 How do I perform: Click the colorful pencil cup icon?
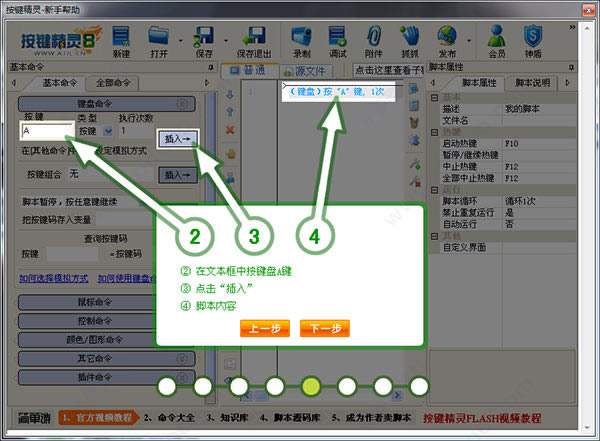[414, 122]
